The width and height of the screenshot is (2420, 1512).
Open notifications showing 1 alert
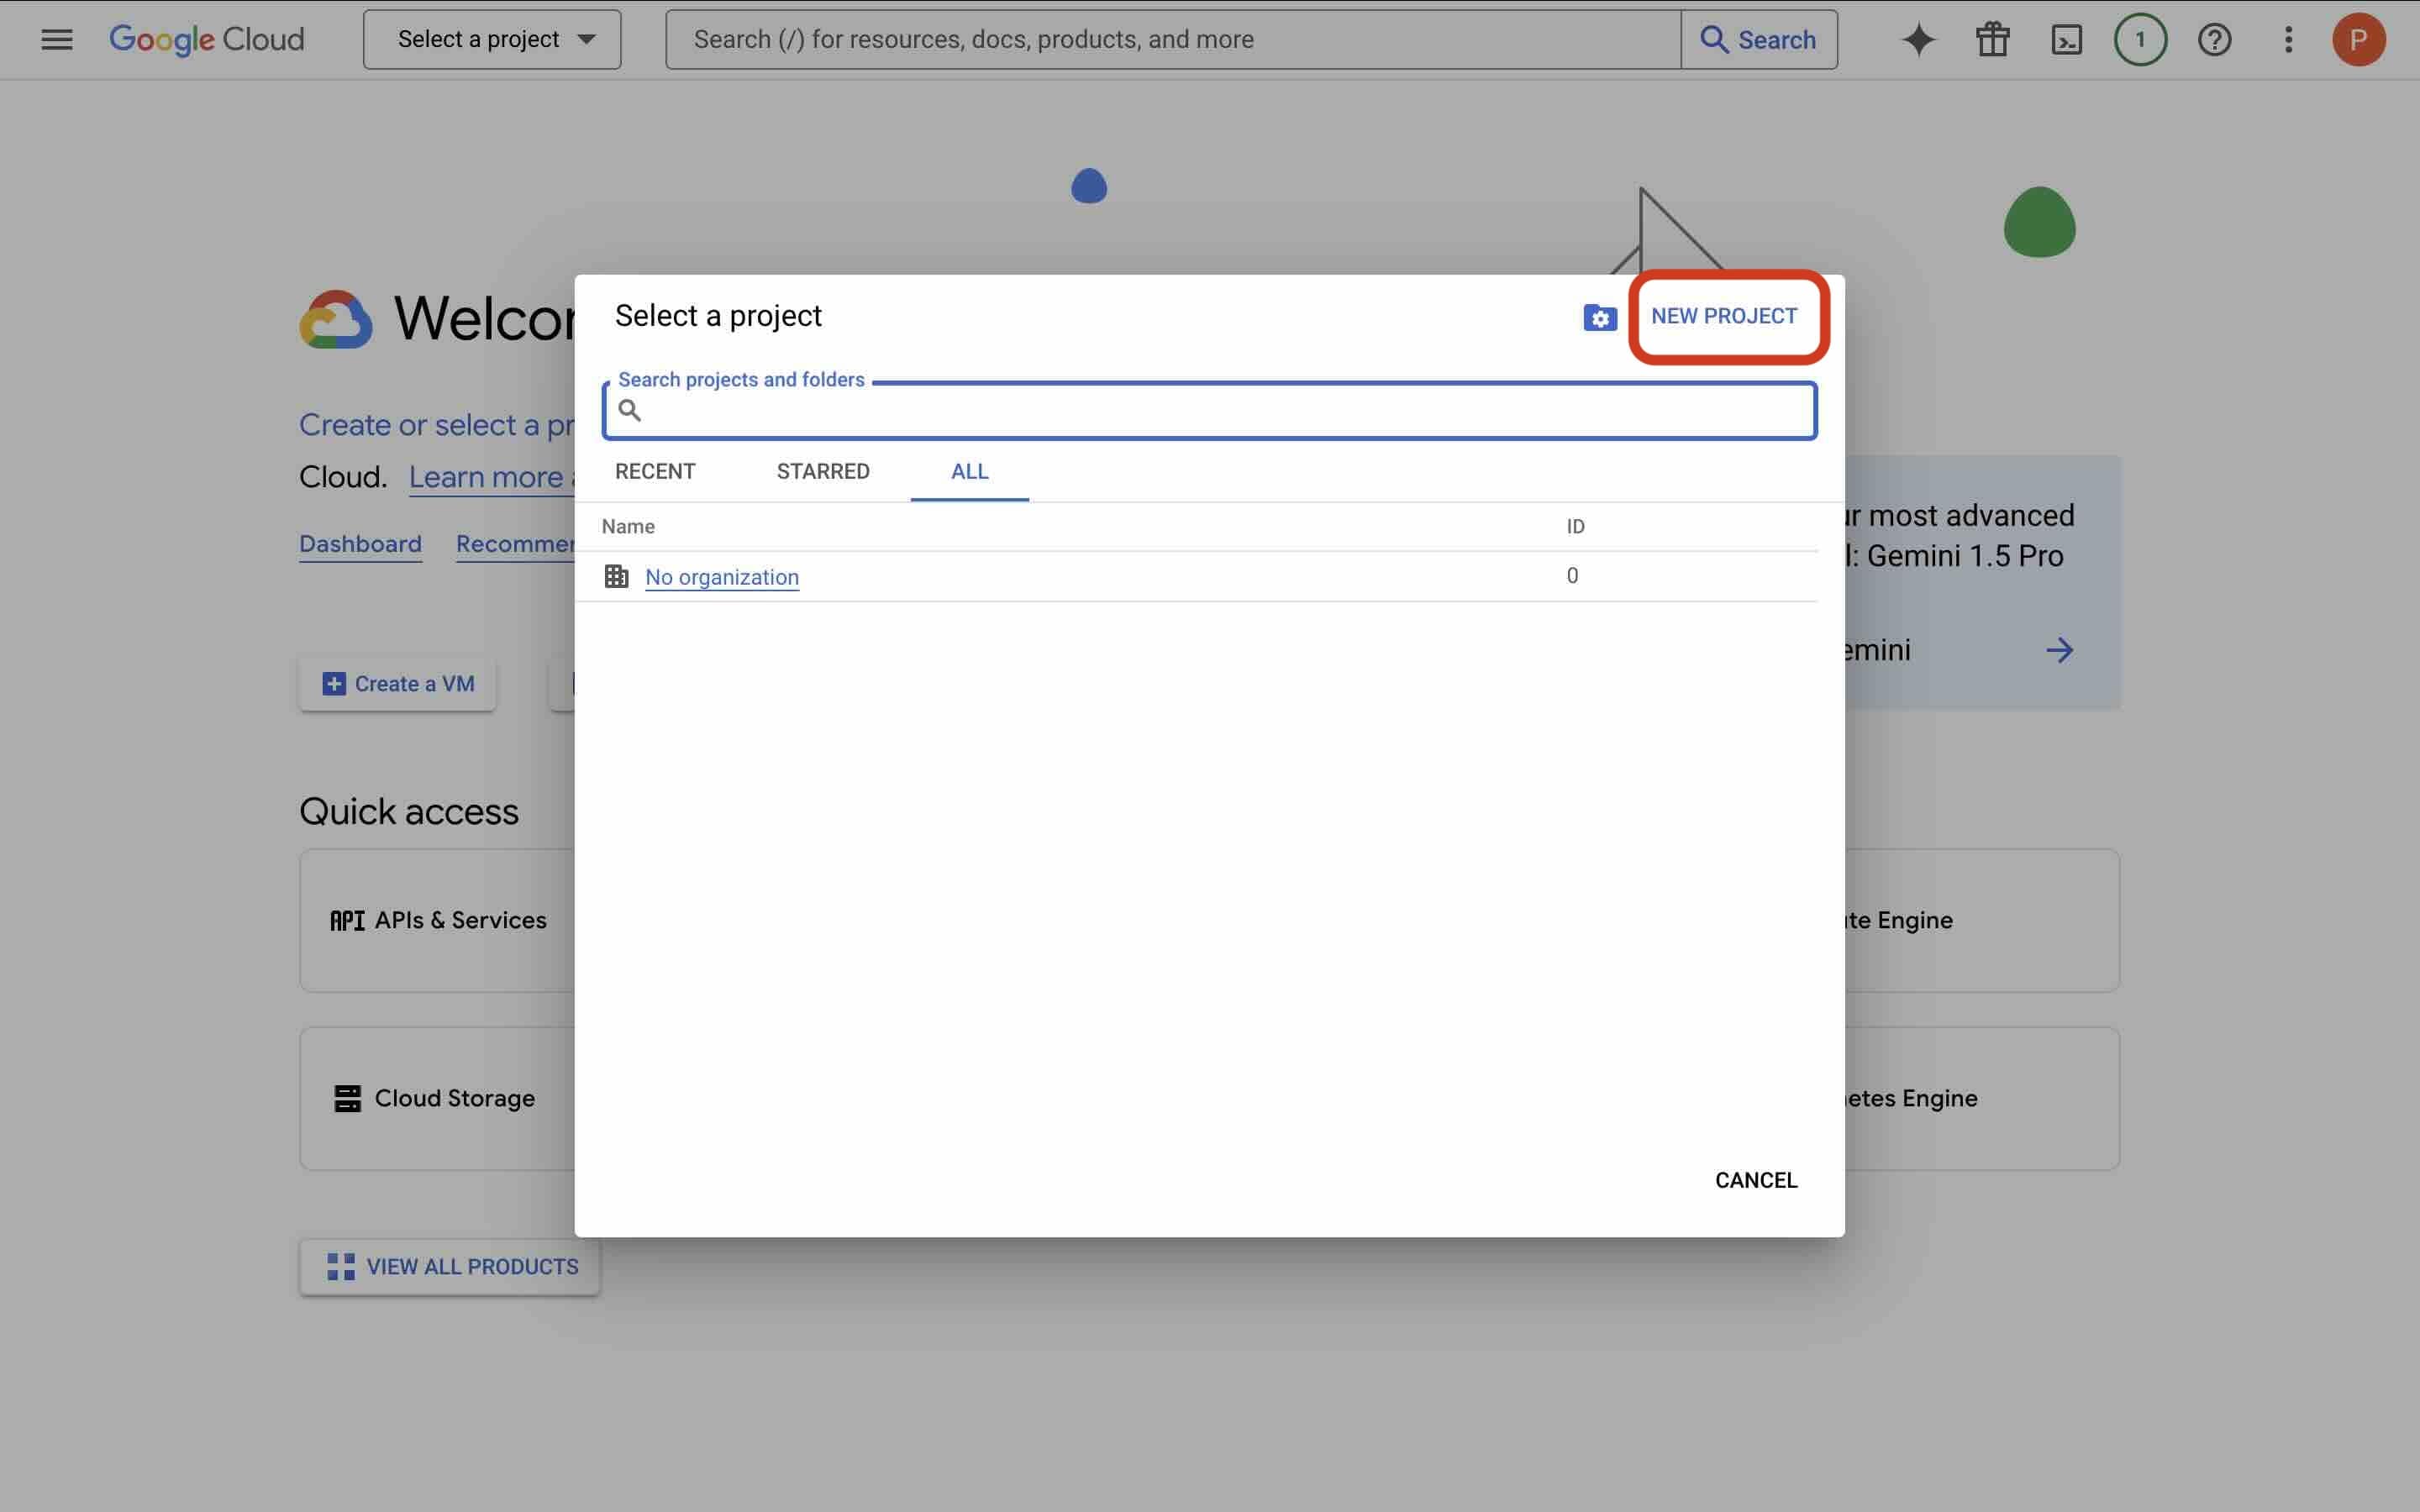coord(2140,39)
